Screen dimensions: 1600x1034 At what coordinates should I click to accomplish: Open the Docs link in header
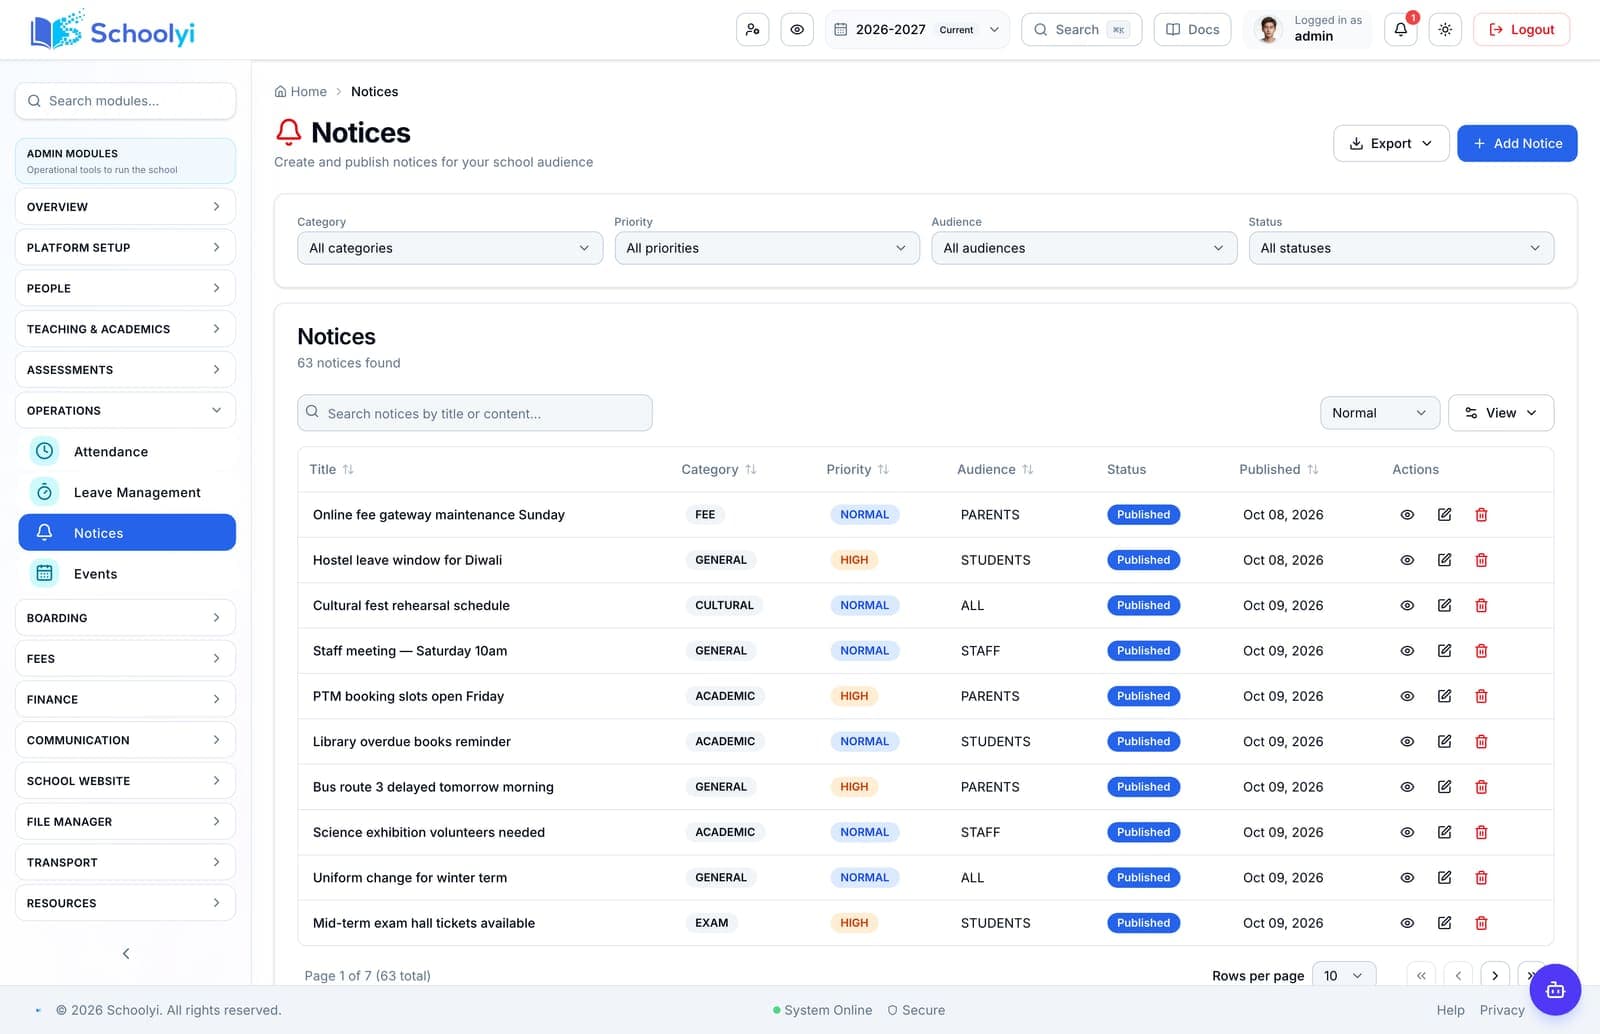[1192, 30]
